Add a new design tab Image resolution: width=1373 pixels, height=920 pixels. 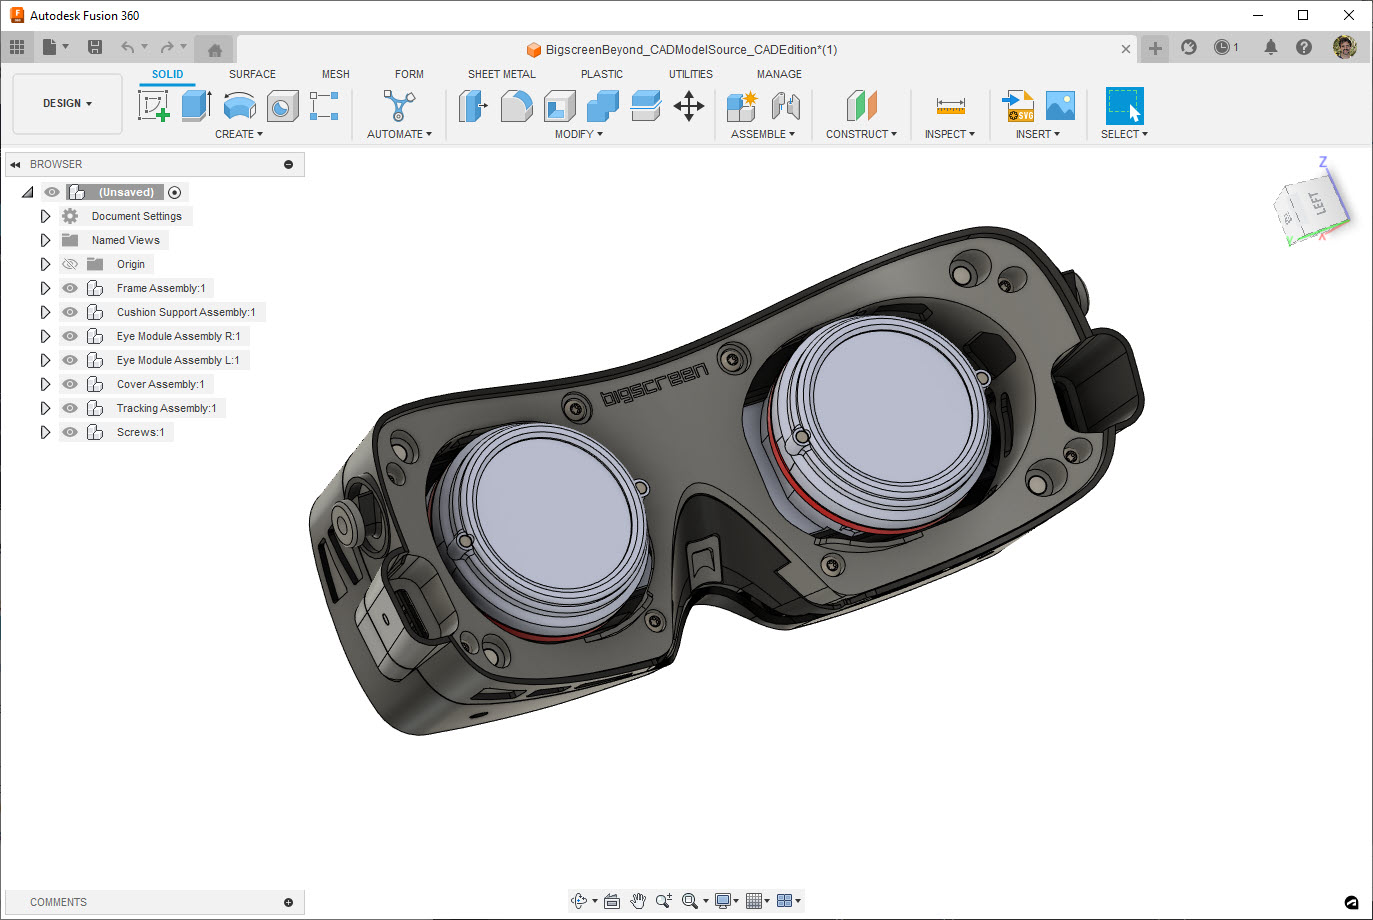tap(1155, 48)
